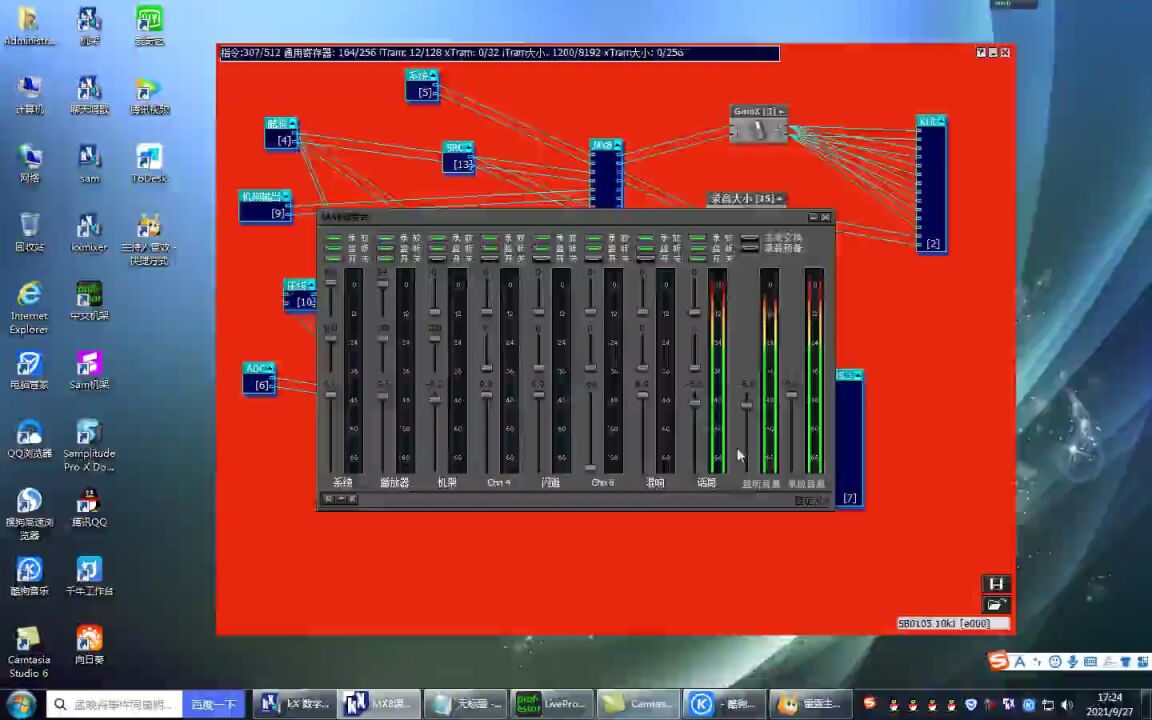This screenshot has height=720, width=1152.
Task: Switch to KX 数字 taskbar window
Action: tap(294, 704)
